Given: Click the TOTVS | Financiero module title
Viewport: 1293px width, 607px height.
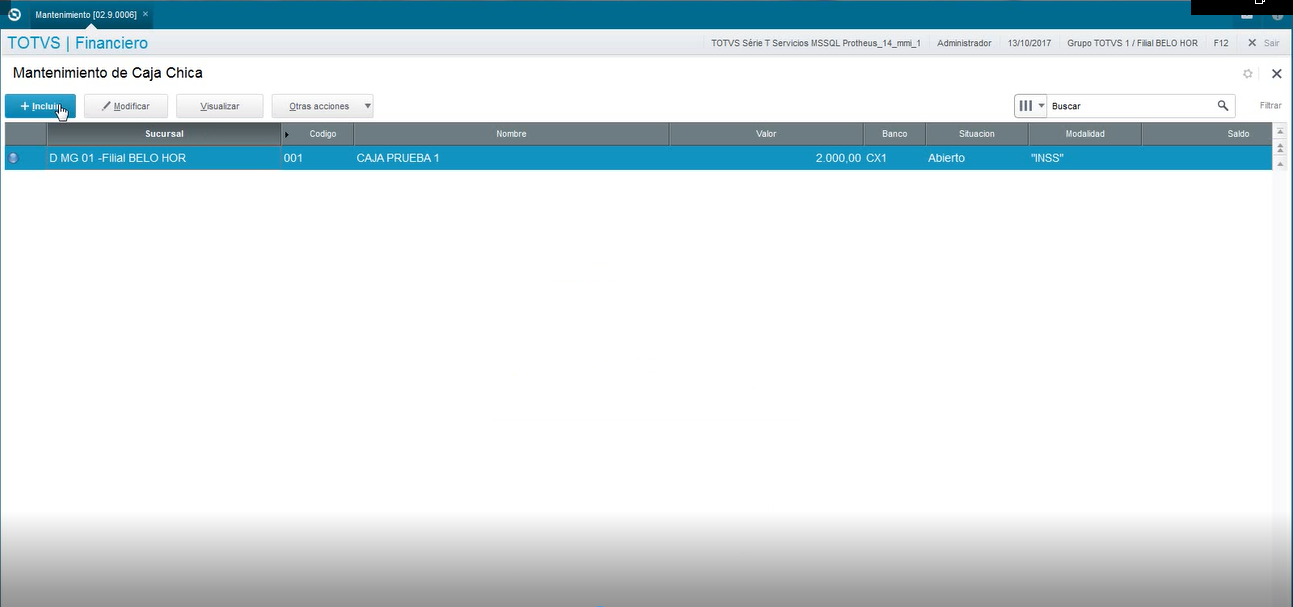Looking at the screenshot, I should pos(77,43).
